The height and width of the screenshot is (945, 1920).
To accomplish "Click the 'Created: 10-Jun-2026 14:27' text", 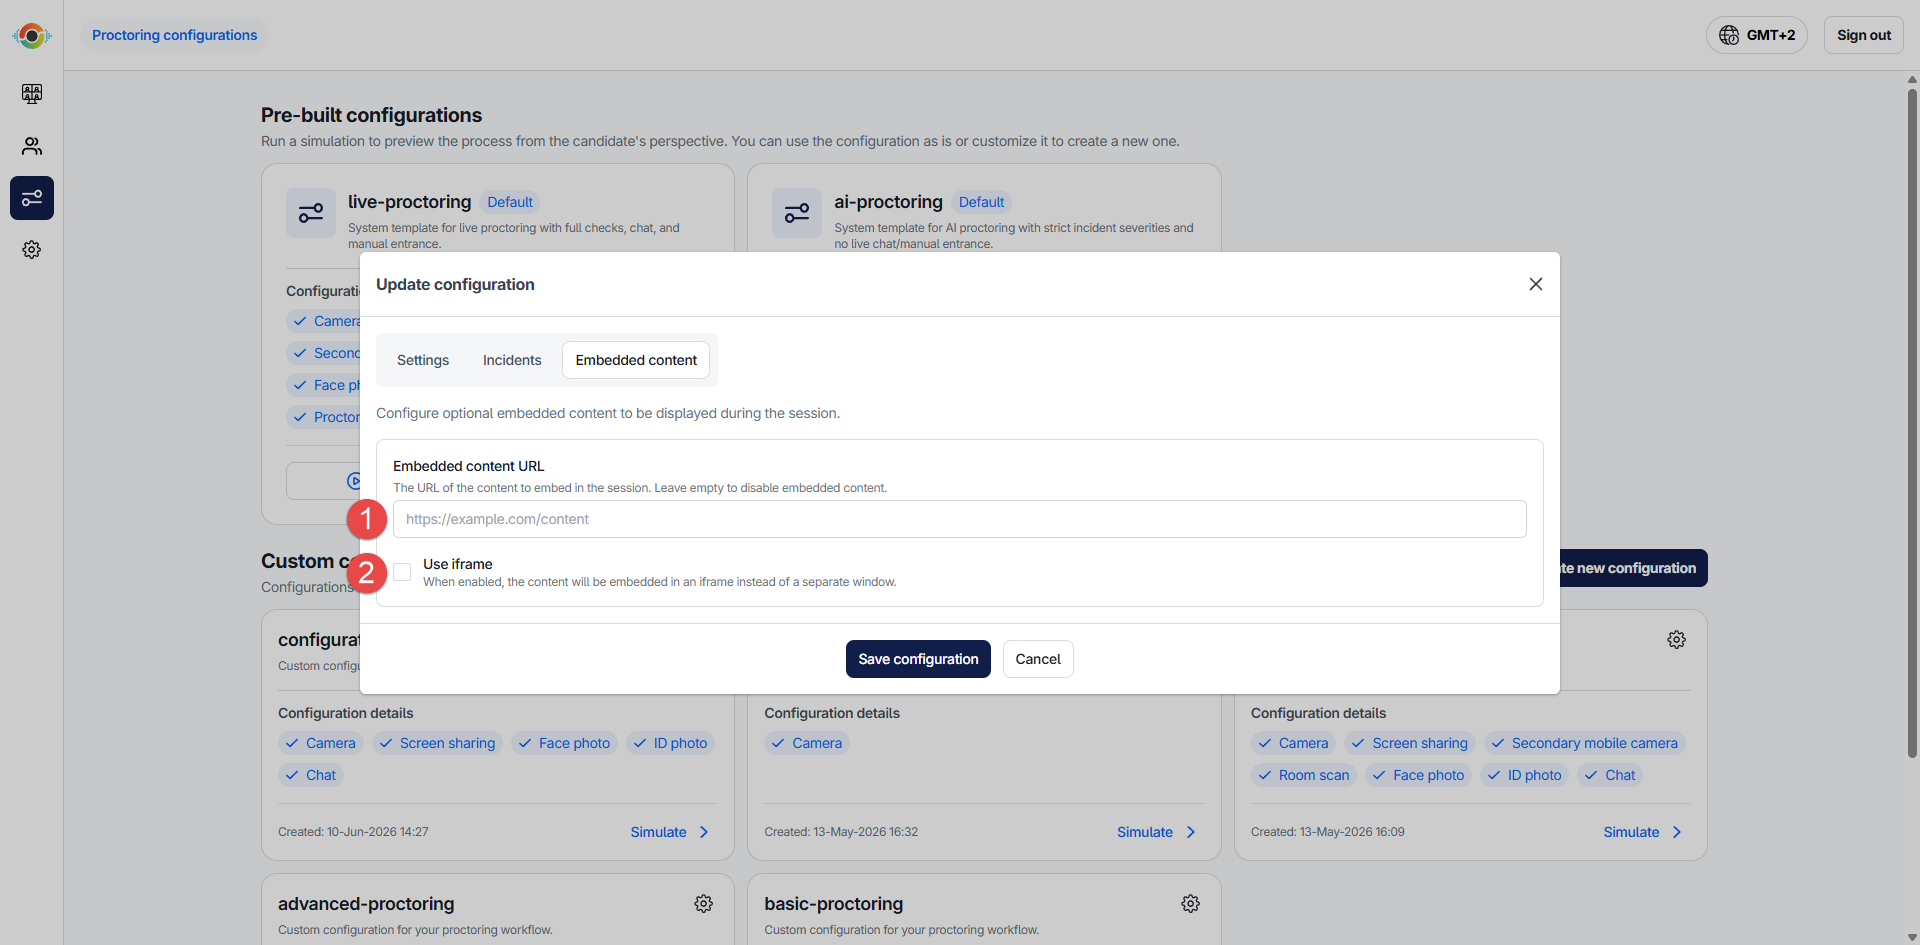I will click(353, 832).
